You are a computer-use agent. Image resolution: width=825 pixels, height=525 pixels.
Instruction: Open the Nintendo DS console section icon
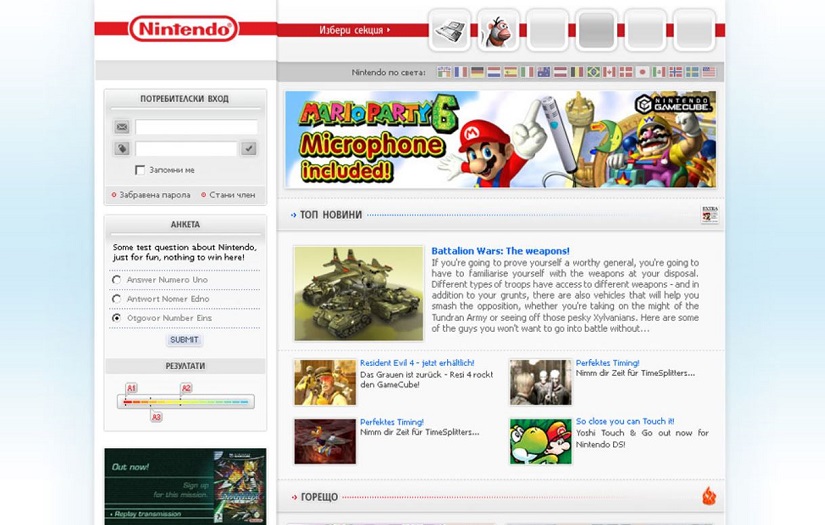click(449, 31)
